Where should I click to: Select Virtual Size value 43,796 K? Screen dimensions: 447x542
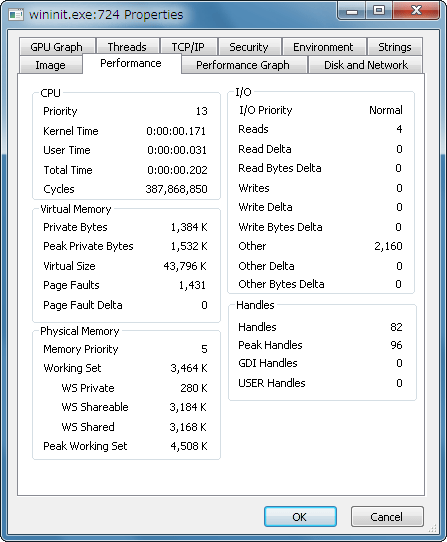pyautogui.click(x=185, y=266)
